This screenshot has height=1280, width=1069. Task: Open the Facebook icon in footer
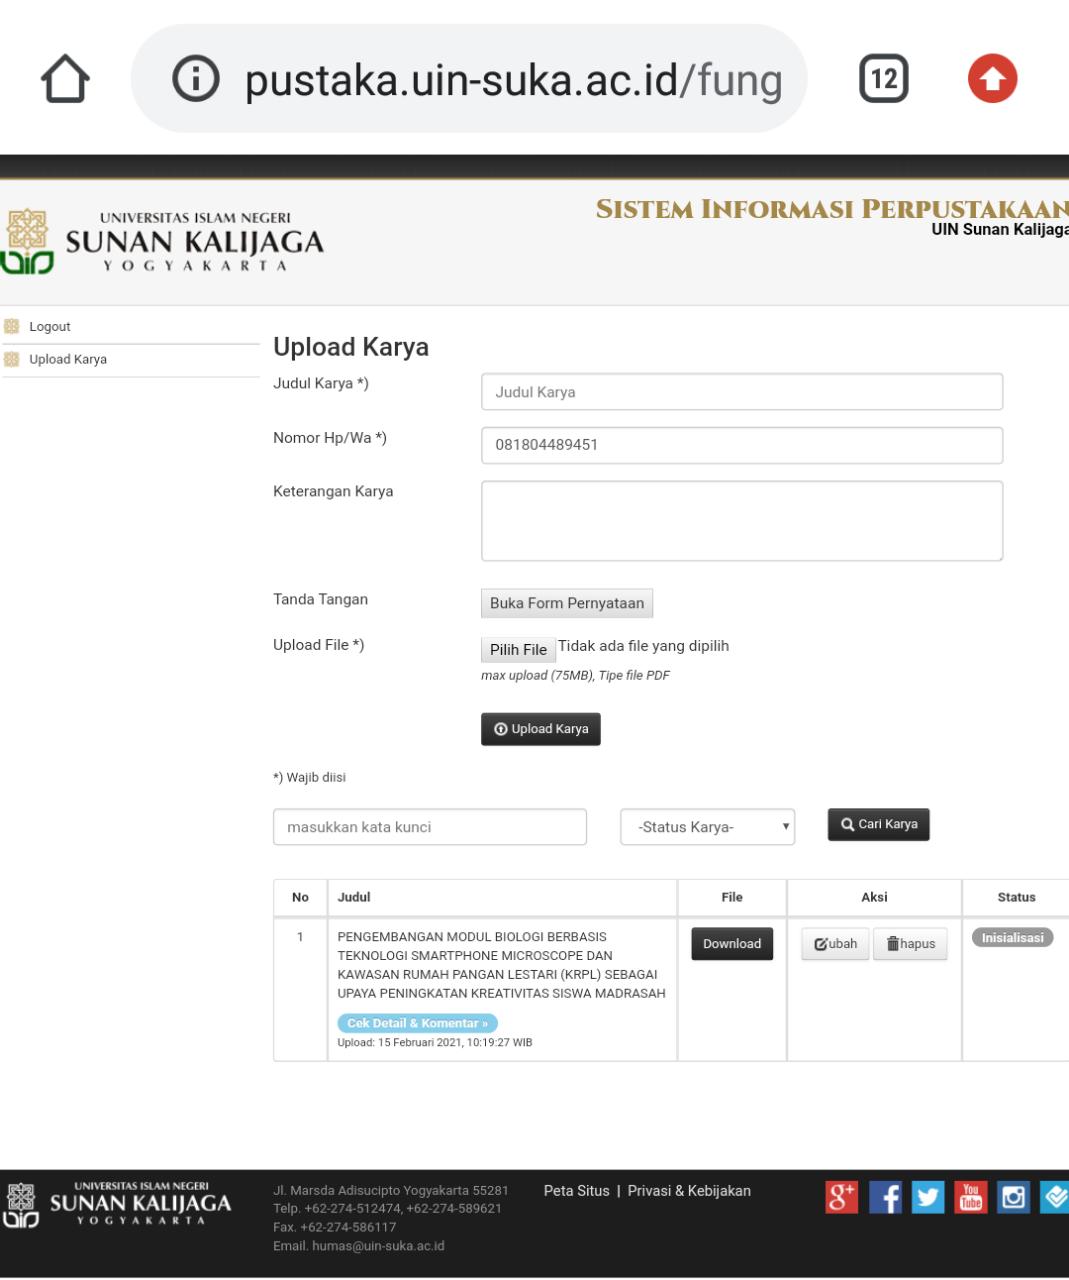coord(887,1198)
